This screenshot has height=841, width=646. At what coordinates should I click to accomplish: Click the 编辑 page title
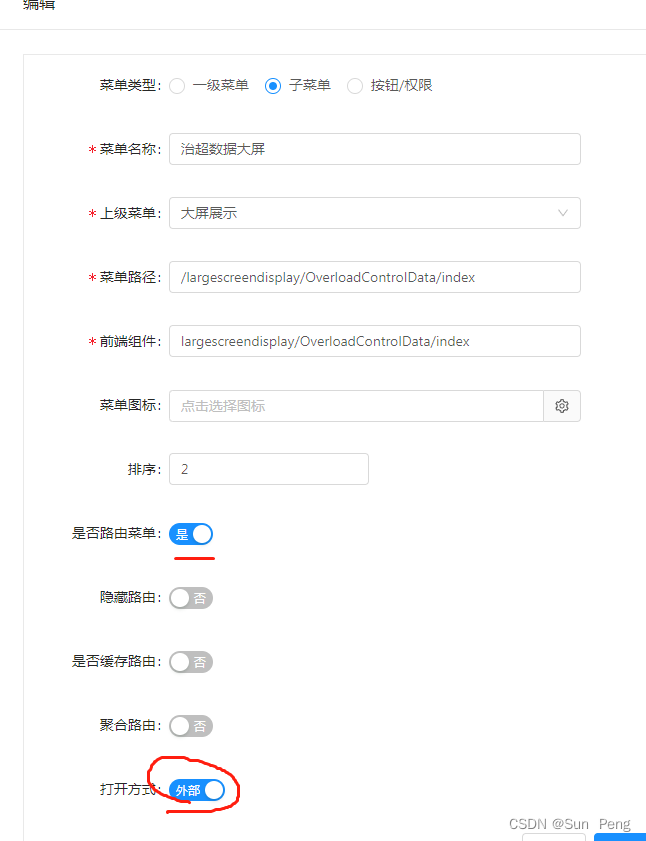pos(37,6)
